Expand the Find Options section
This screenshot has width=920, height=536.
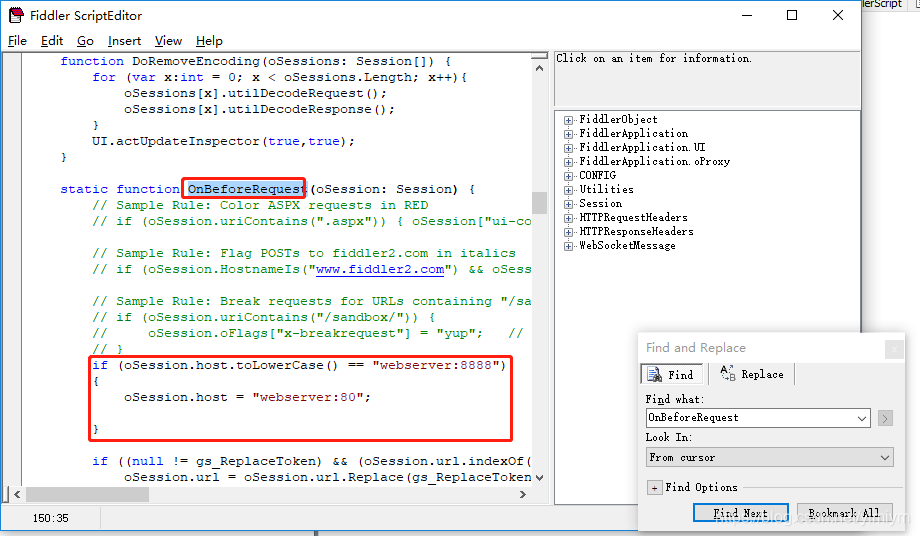pos(654,488)
